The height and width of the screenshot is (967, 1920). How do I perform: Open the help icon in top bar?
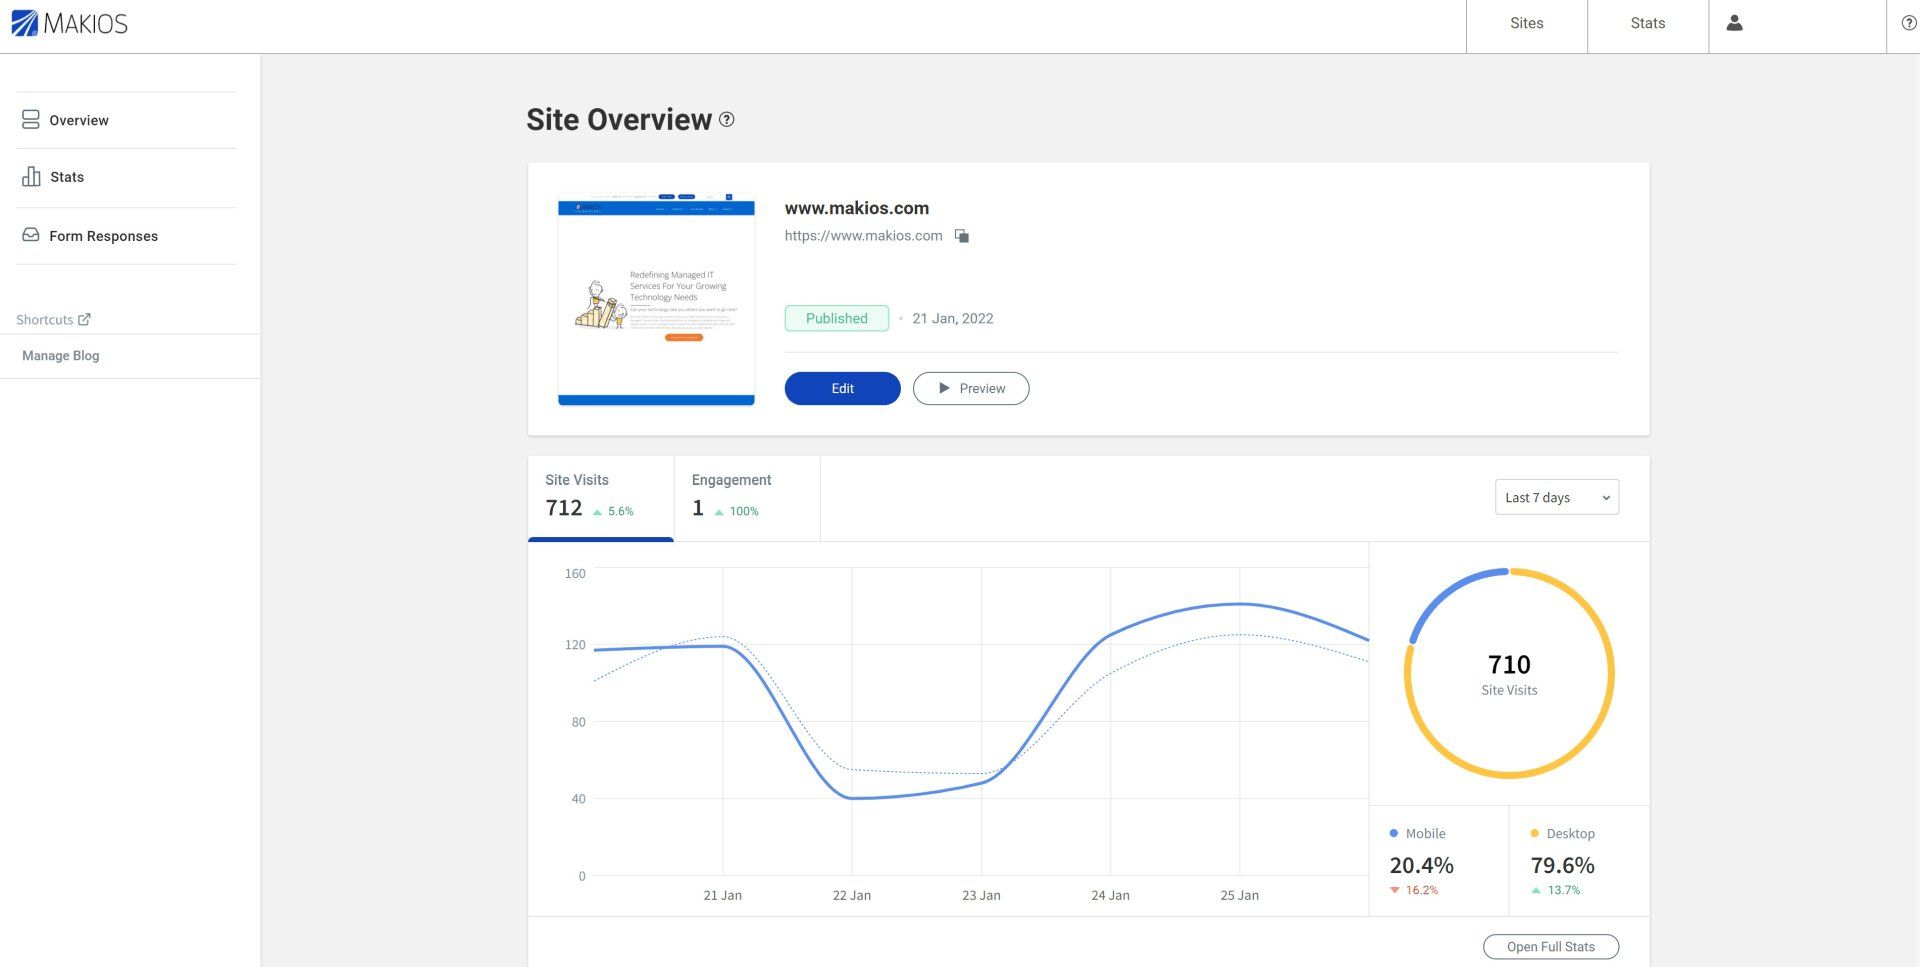tap(1908, 23)
